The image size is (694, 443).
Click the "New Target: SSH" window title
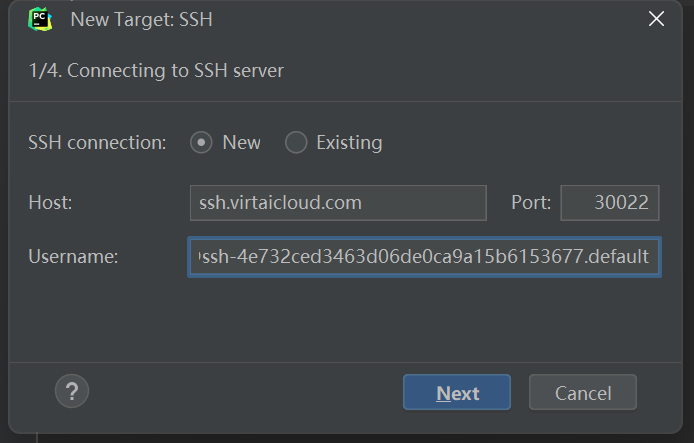[141, 19]
